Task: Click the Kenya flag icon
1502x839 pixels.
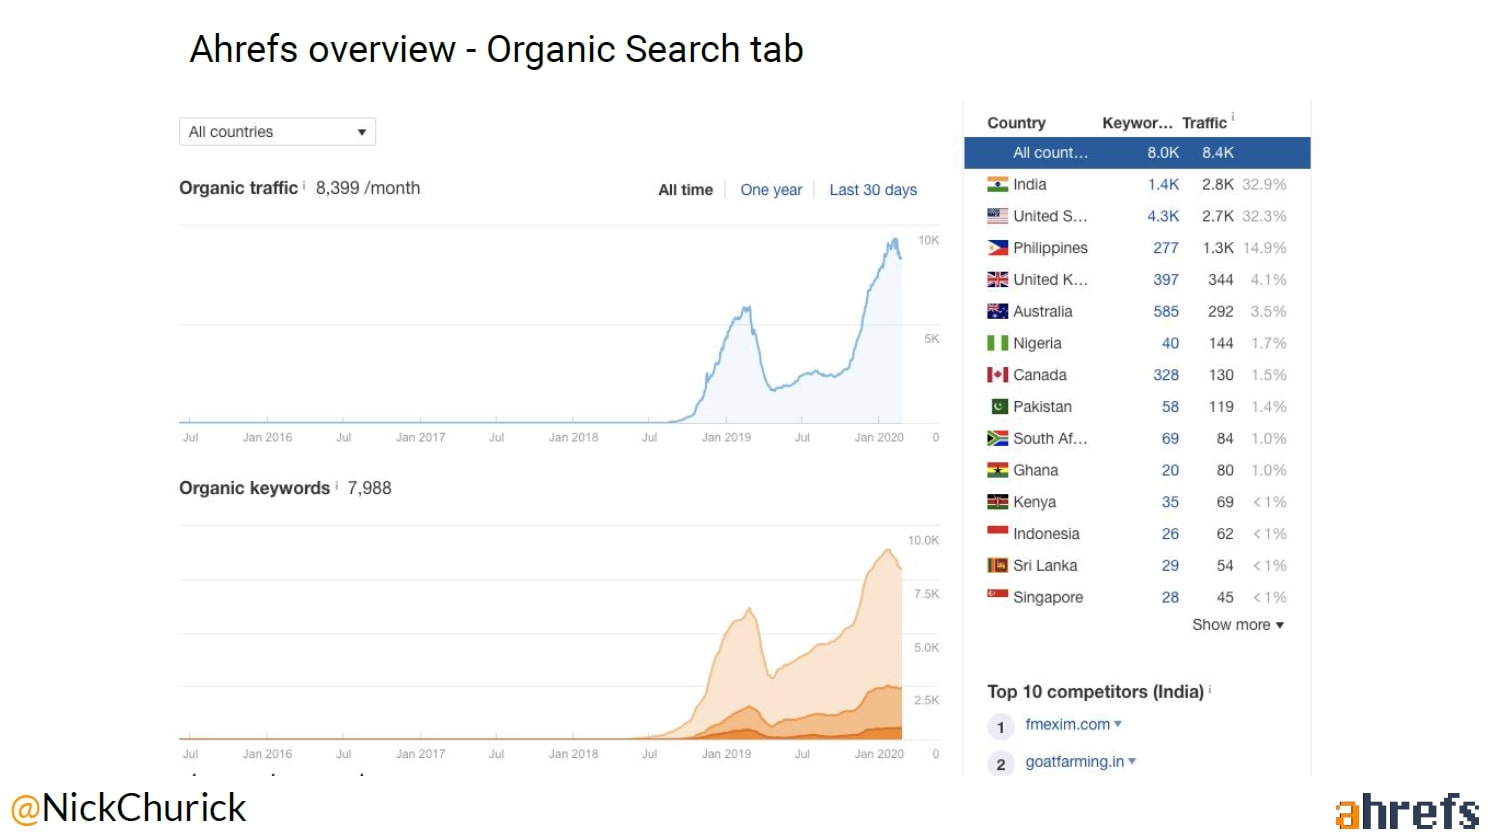Action: pyautogui.click(x=997, y=502)
